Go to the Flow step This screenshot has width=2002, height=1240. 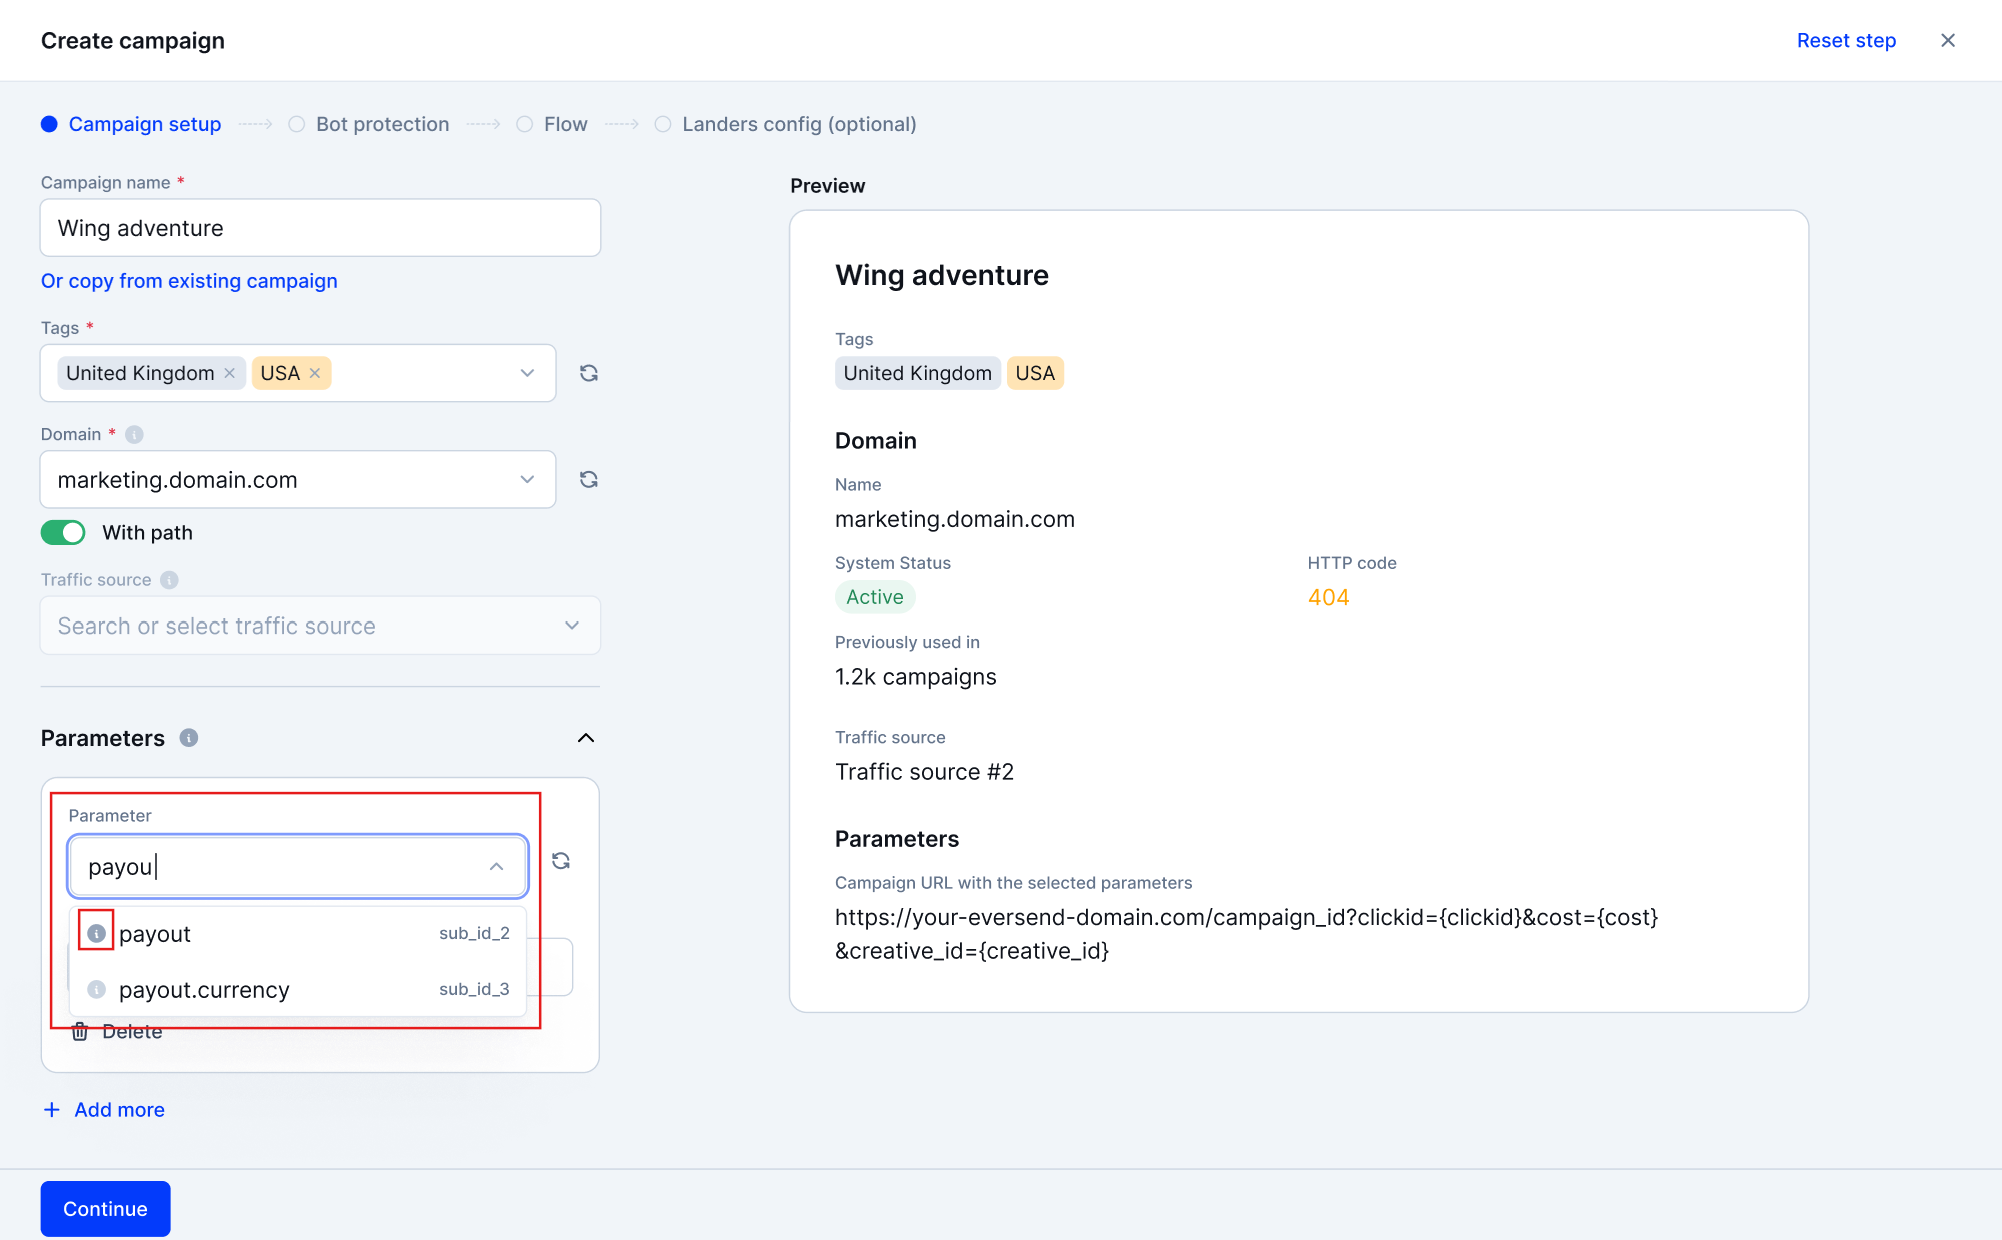pyautogui.click(x=552, y=124)
